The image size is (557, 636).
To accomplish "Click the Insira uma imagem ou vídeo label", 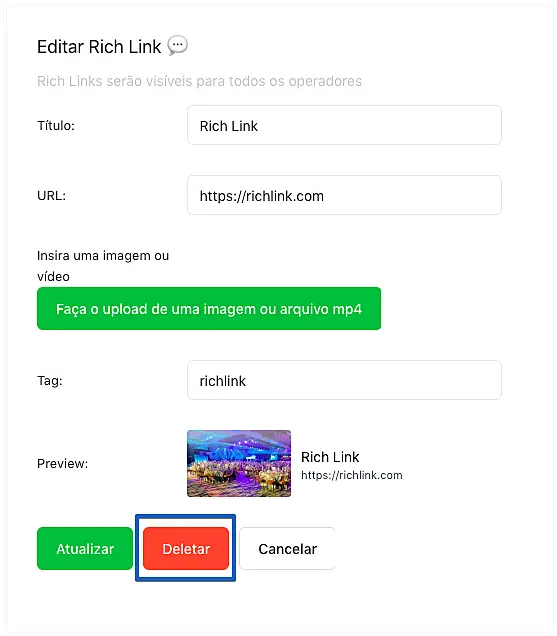I will tap(103, 266).
